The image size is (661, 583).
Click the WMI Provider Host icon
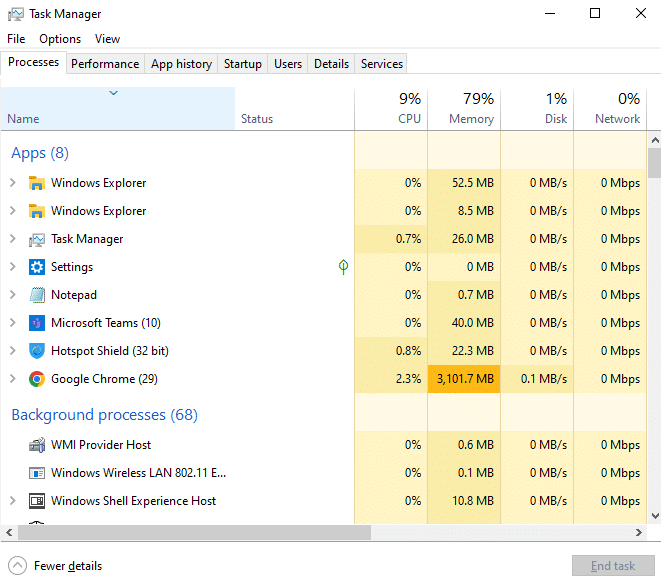point(37,445)
